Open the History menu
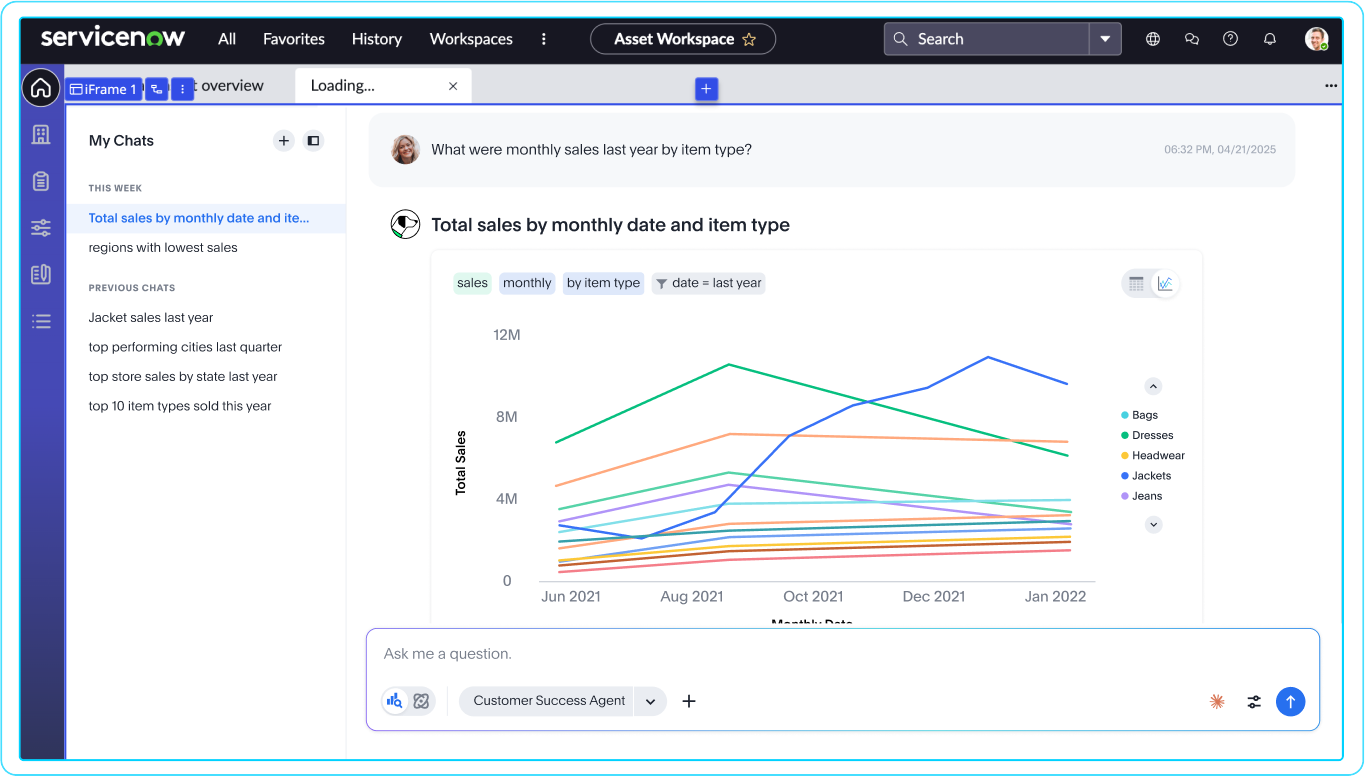Viewport: 1365px width, 776px height. [377, 39]
